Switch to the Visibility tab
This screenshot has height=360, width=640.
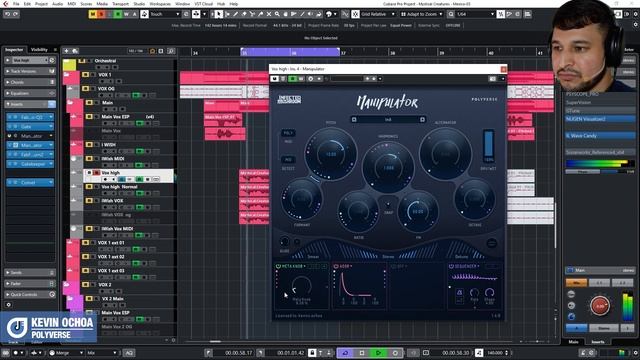[x=39, y=49]
